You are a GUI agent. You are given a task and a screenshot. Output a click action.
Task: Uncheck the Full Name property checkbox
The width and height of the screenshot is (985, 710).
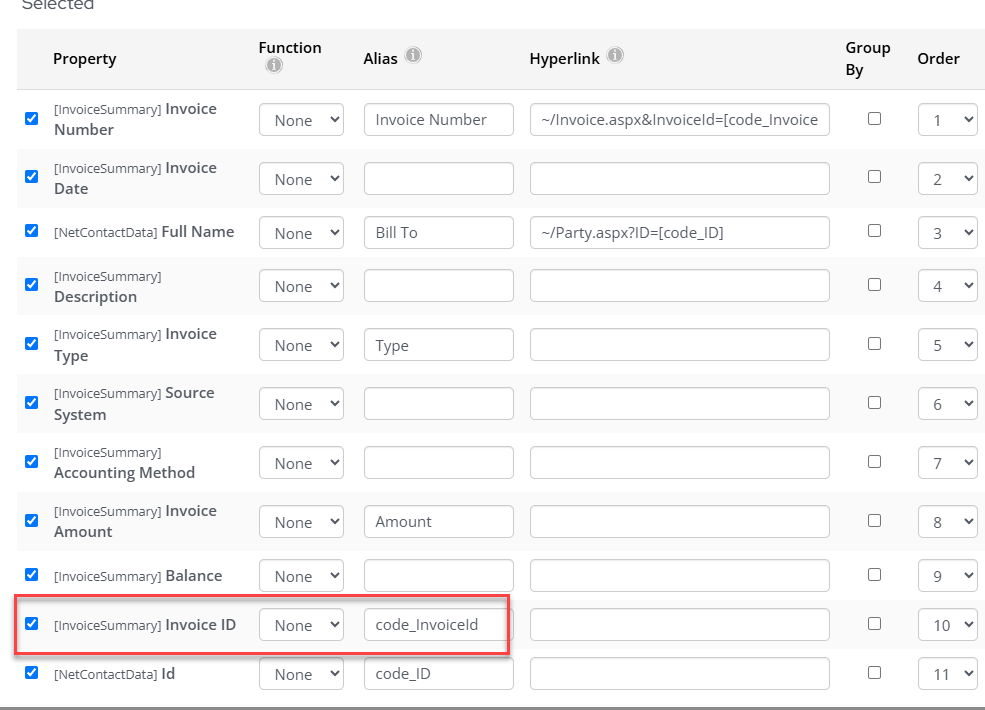31,231
